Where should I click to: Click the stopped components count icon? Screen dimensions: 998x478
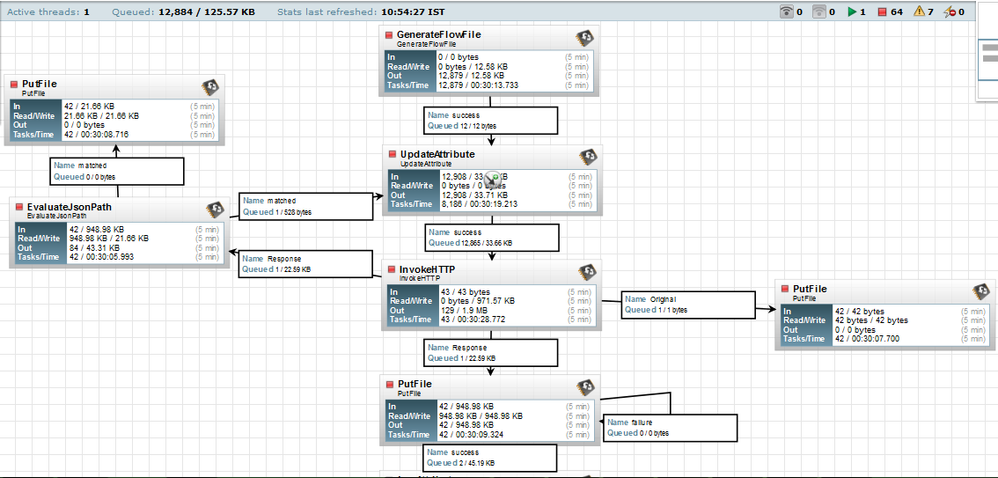point(882,11)
